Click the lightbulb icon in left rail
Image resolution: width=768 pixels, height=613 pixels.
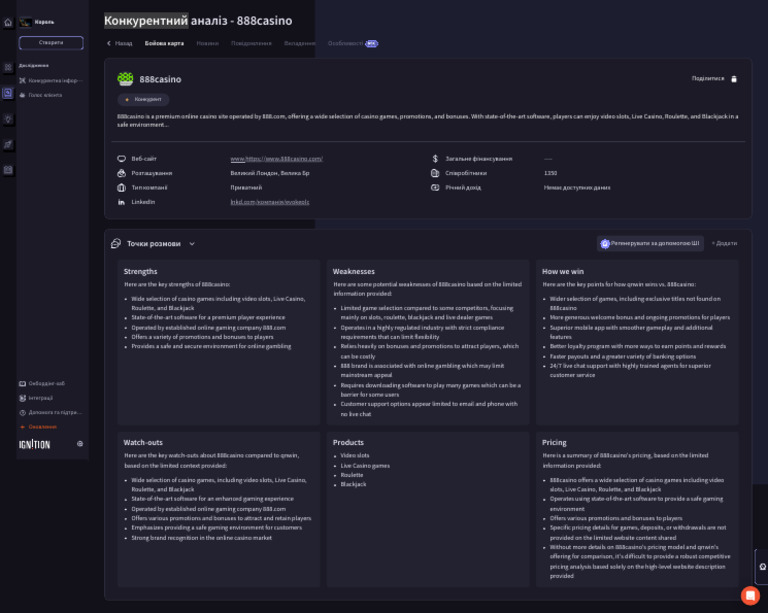point(8,119)
